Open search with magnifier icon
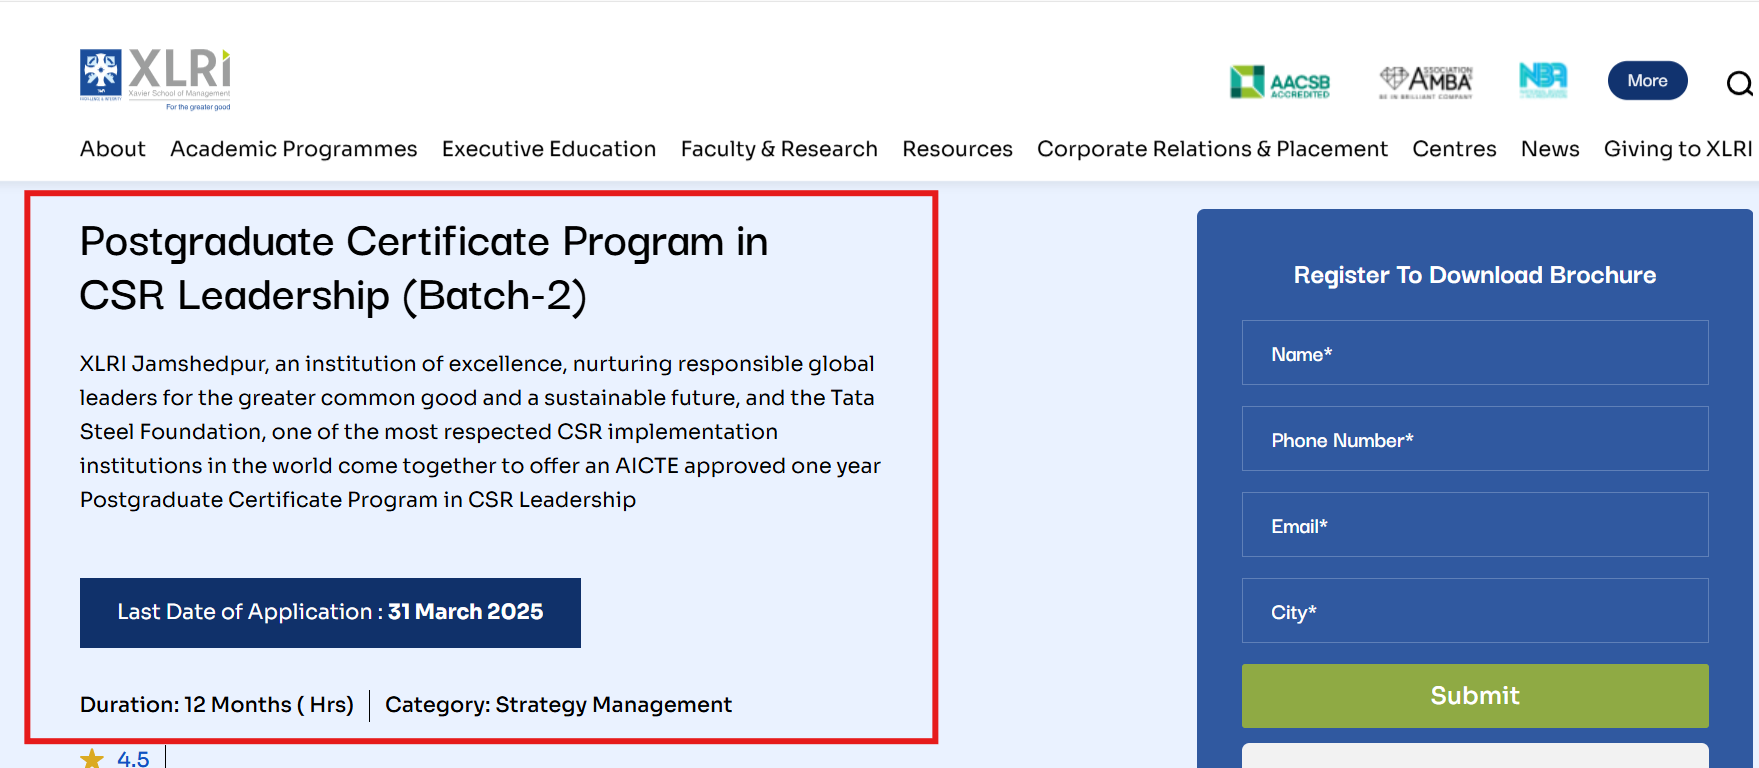 1739,83
